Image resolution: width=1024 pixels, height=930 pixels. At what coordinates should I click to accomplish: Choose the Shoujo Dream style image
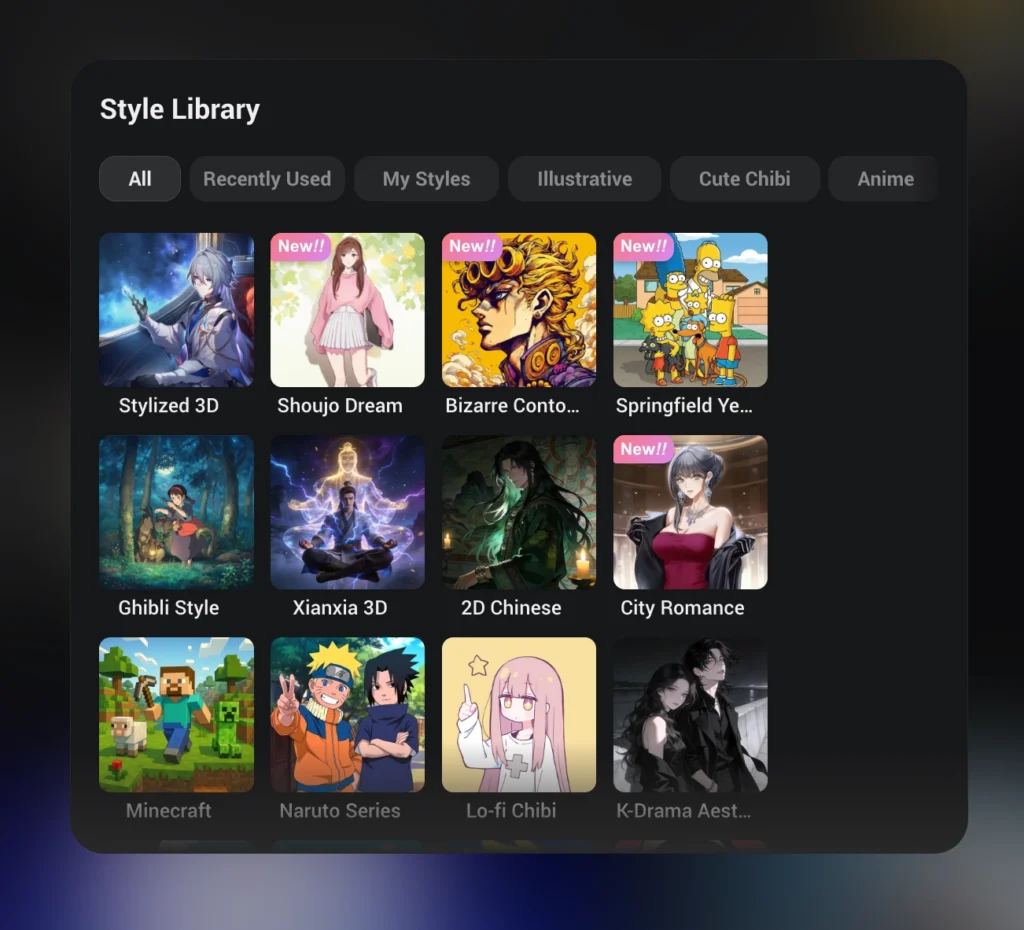(347, 310)
